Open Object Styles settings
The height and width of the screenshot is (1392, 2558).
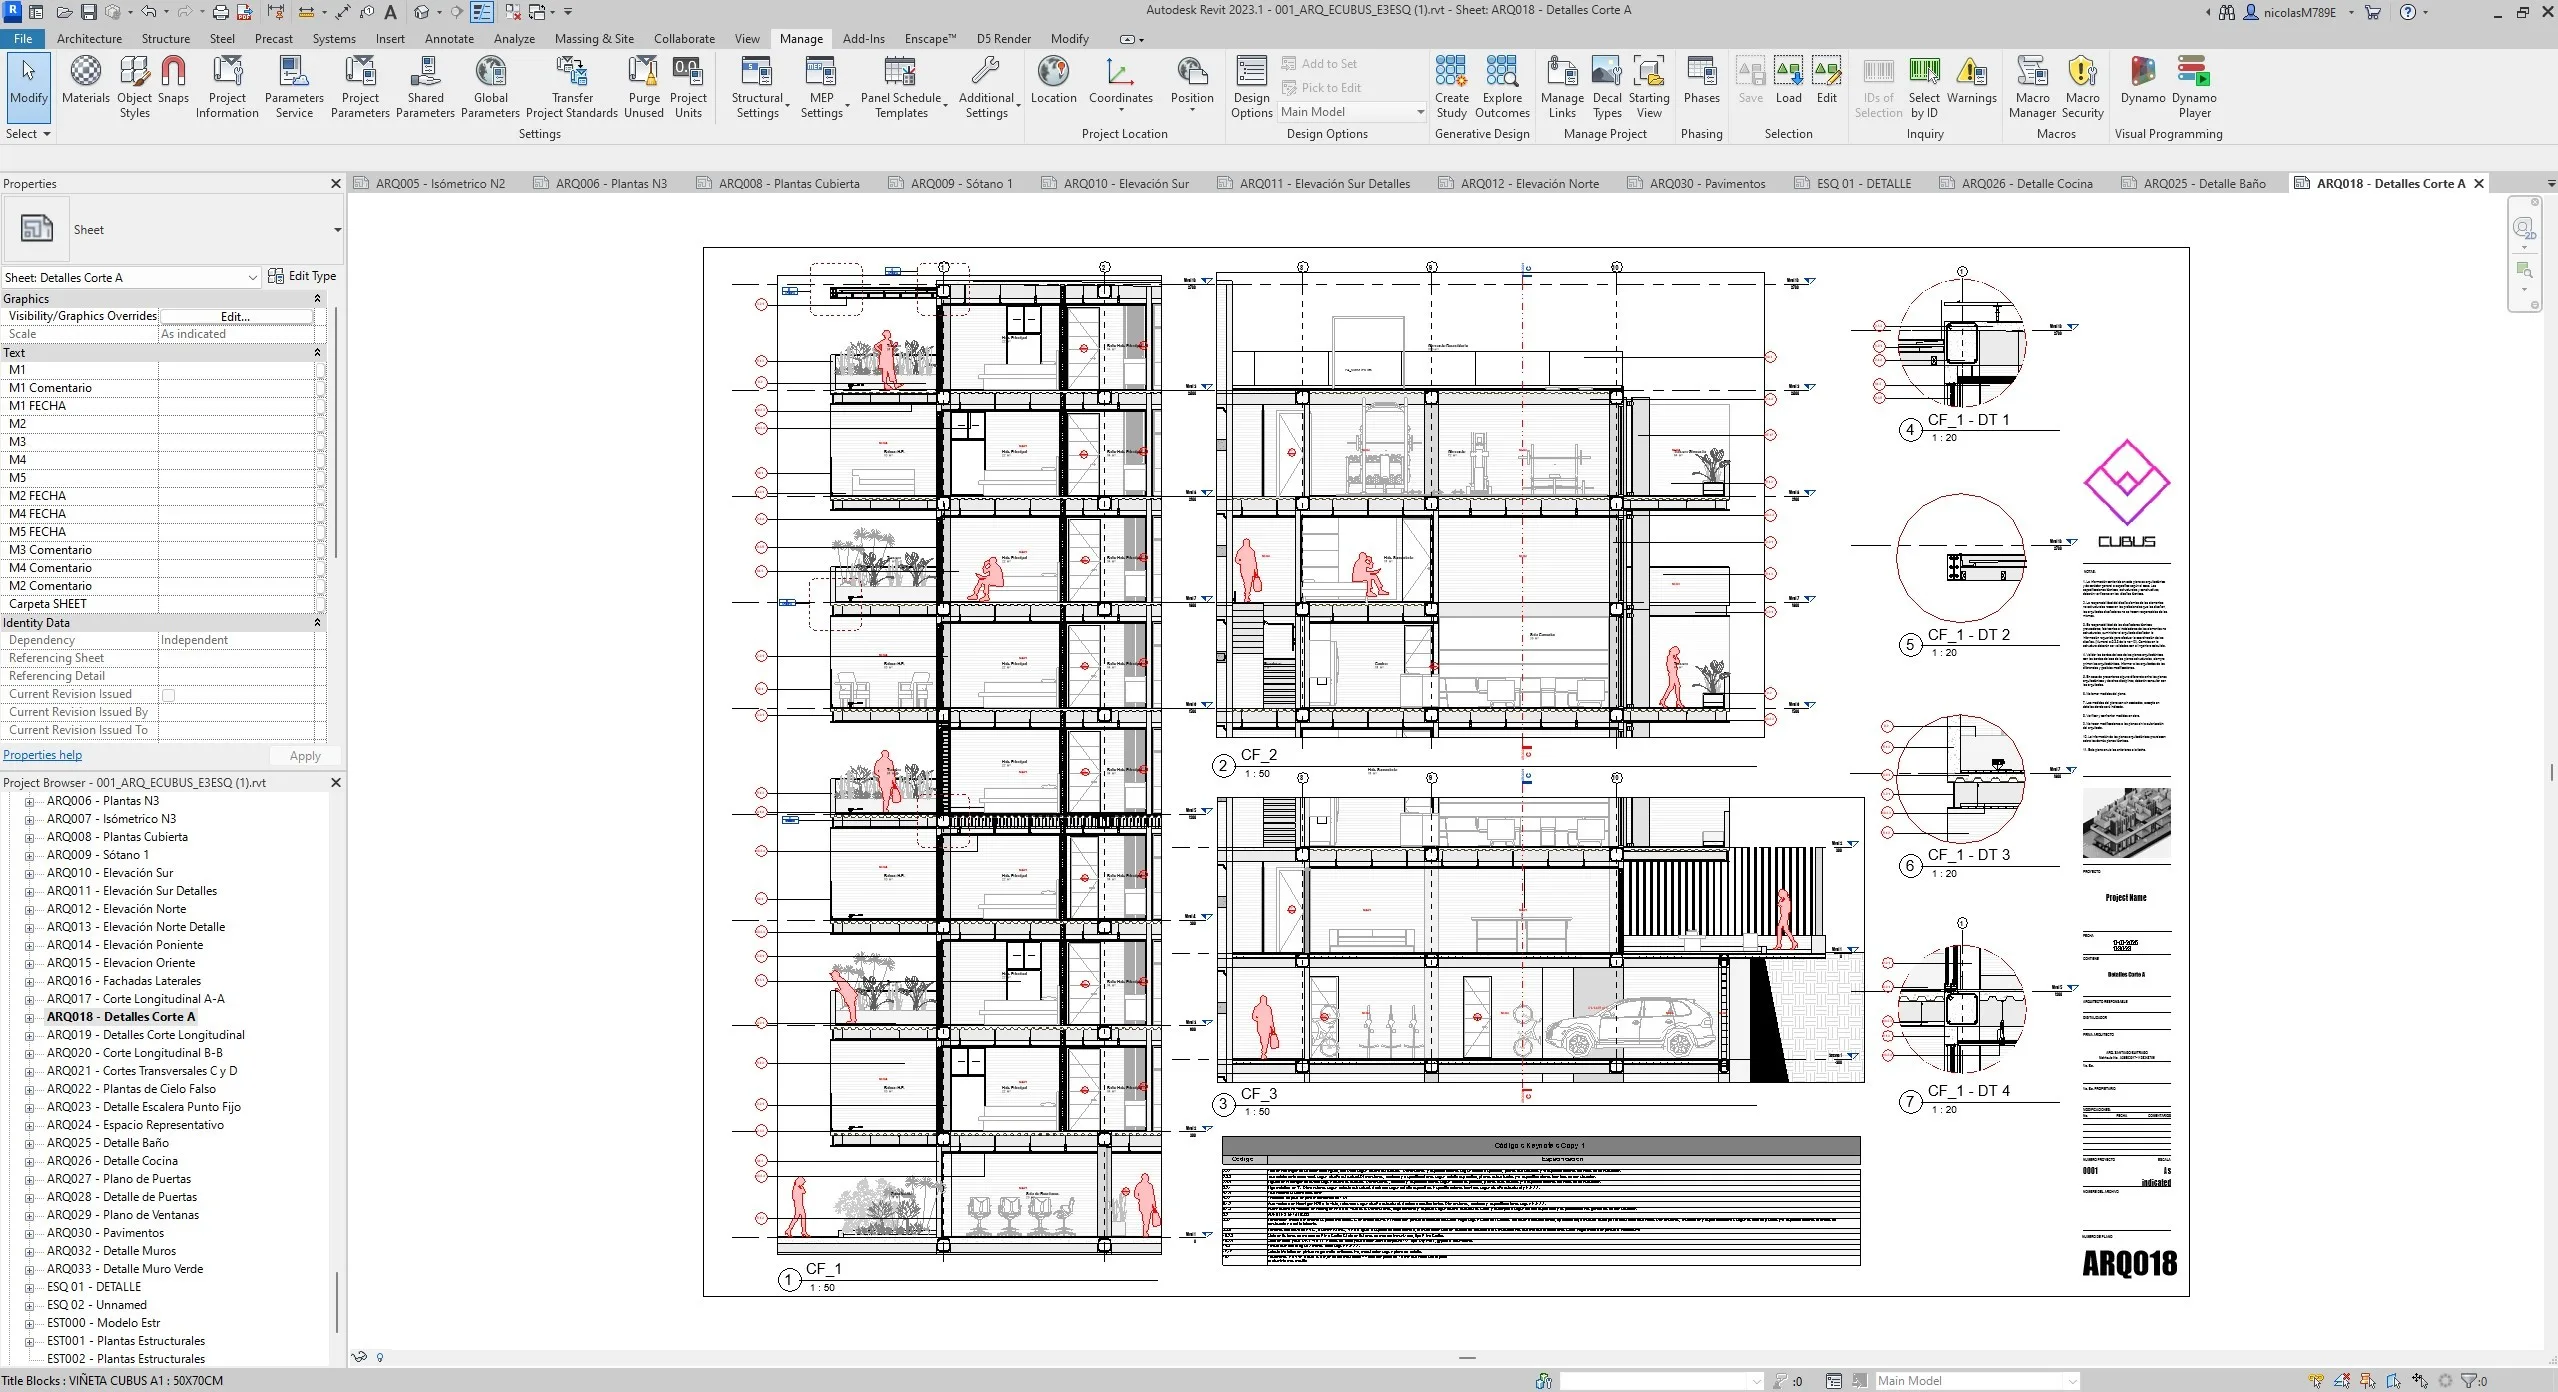tap(134, 87)
